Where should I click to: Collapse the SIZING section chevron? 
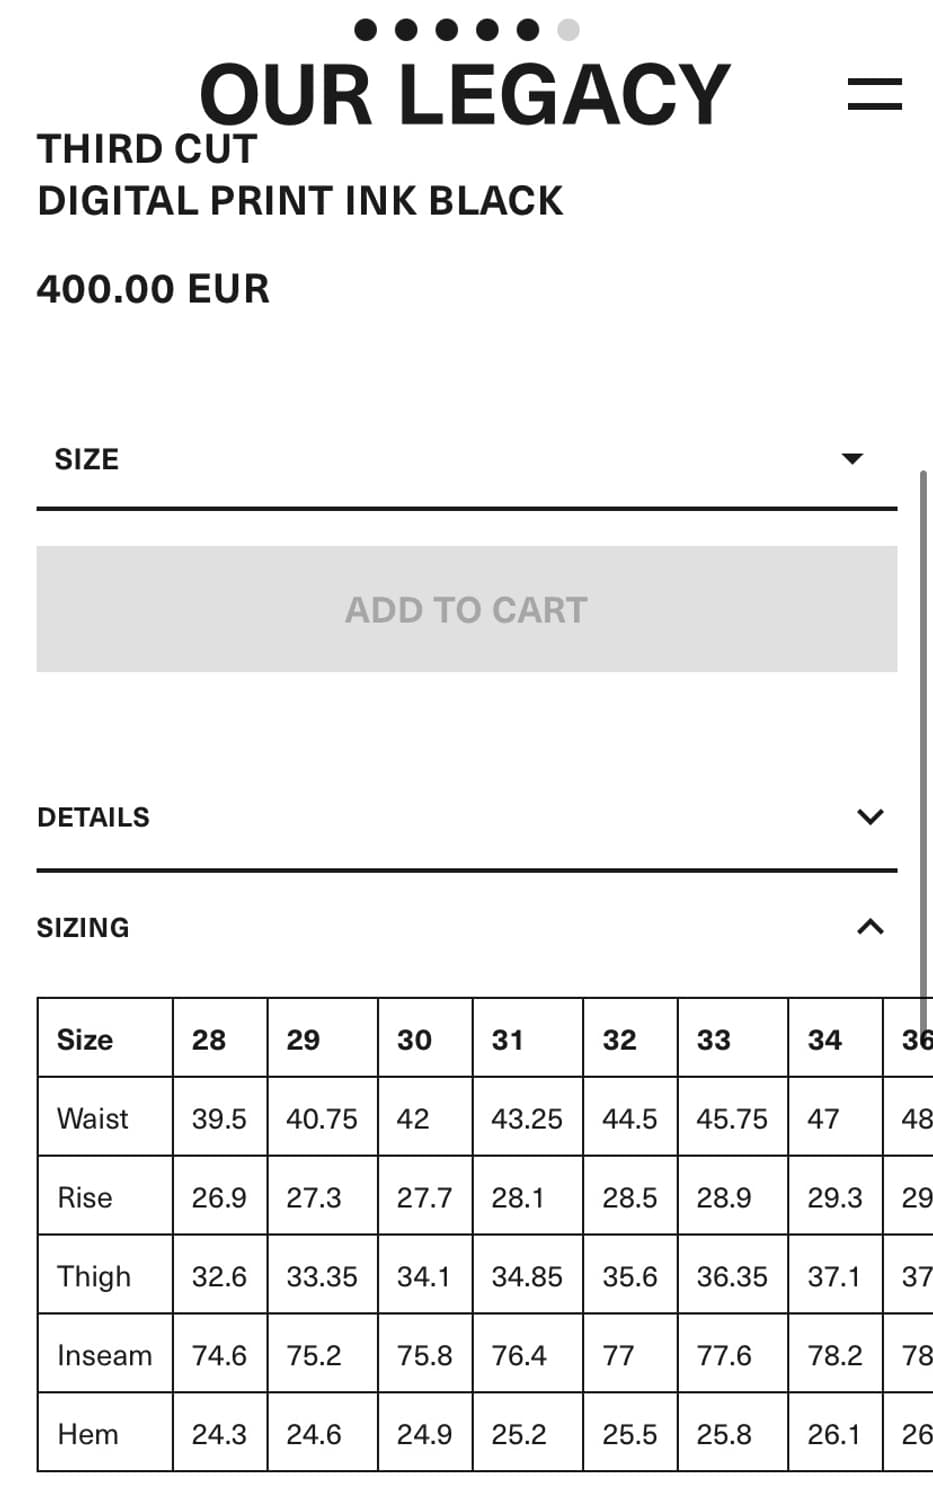pos(870,927)
